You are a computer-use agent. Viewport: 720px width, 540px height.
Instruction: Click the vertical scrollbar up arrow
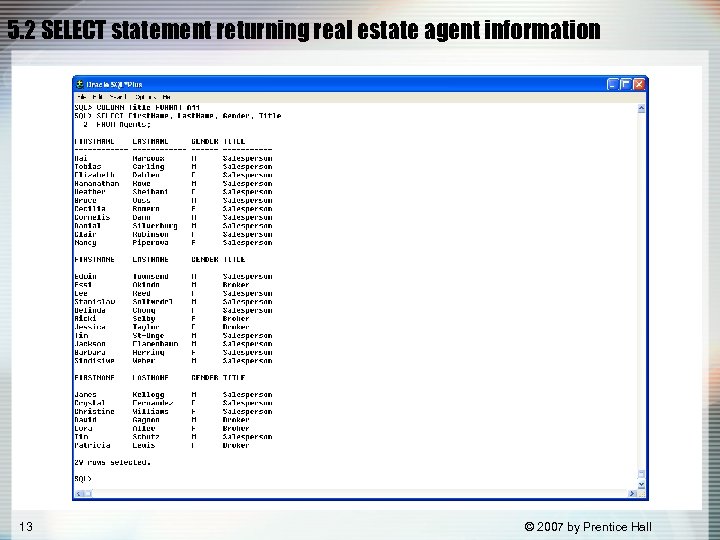coord(641,108)
